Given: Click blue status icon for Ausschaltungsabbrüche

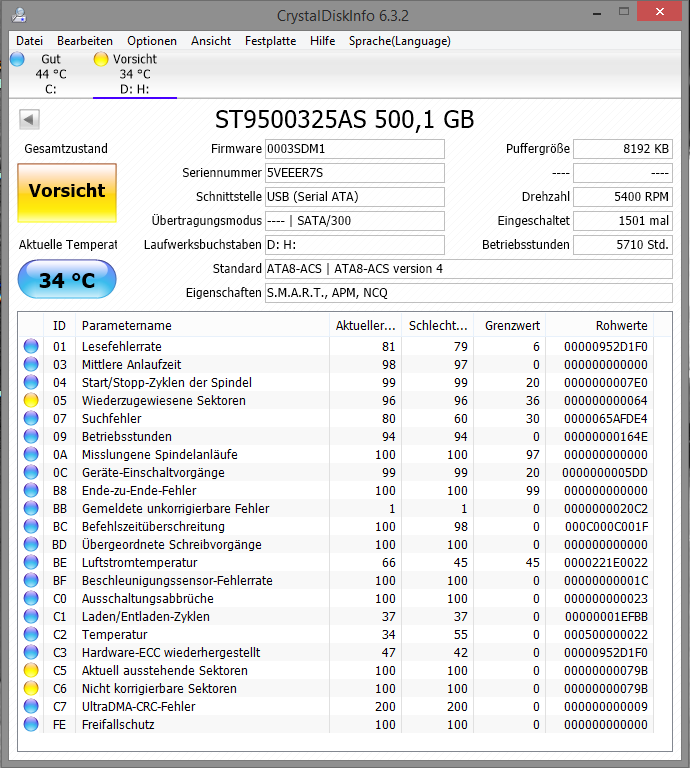Looking at the screenshot, I should [31, 599].
